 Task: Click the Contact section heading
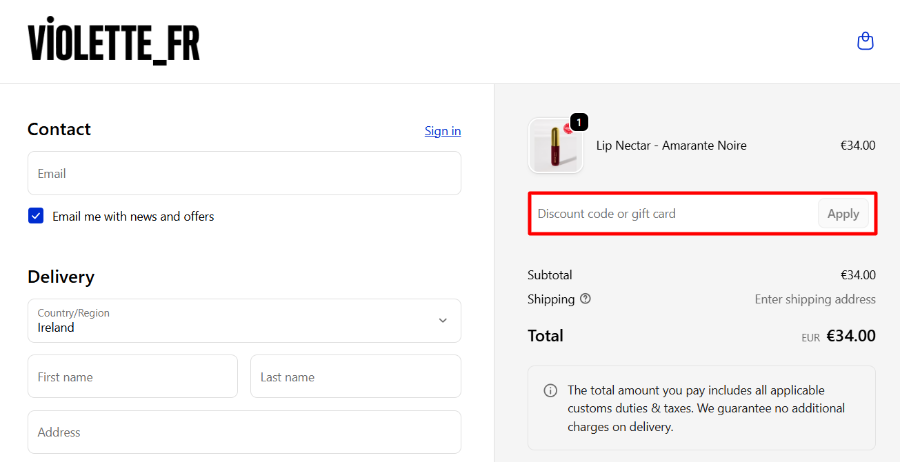[59, 129]
